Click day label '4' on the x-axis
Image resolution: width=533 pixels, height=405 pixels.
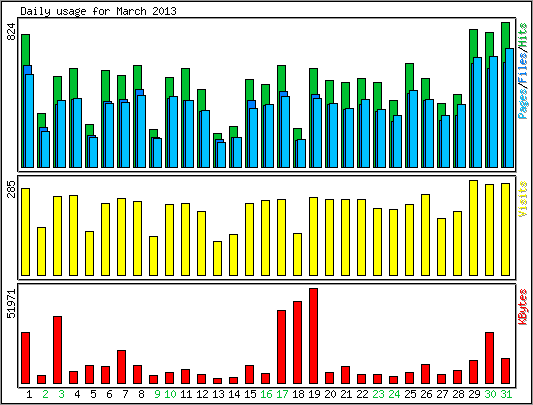77,394
